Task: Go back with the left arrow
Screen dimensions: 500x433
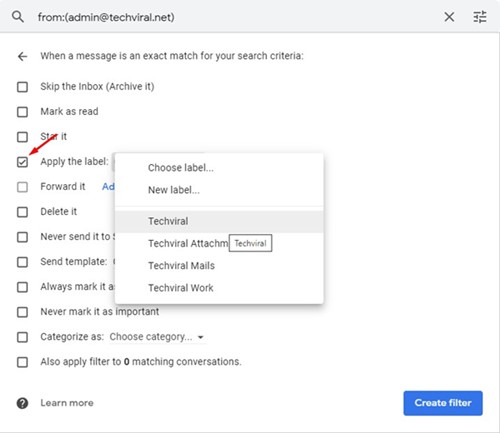Action: tap(22, 56)
